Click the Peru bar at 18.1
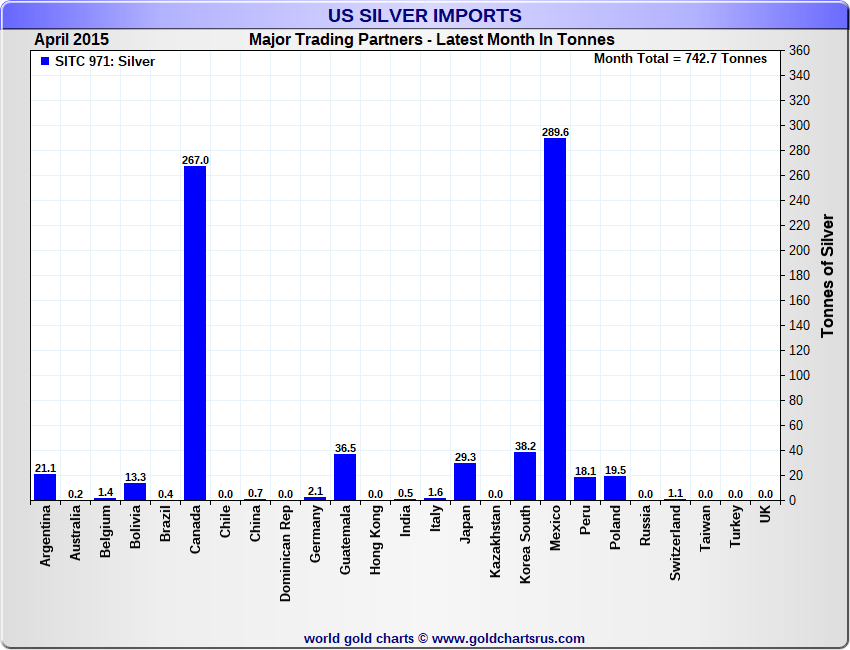 pyautogui.click(x=585, y=488)
